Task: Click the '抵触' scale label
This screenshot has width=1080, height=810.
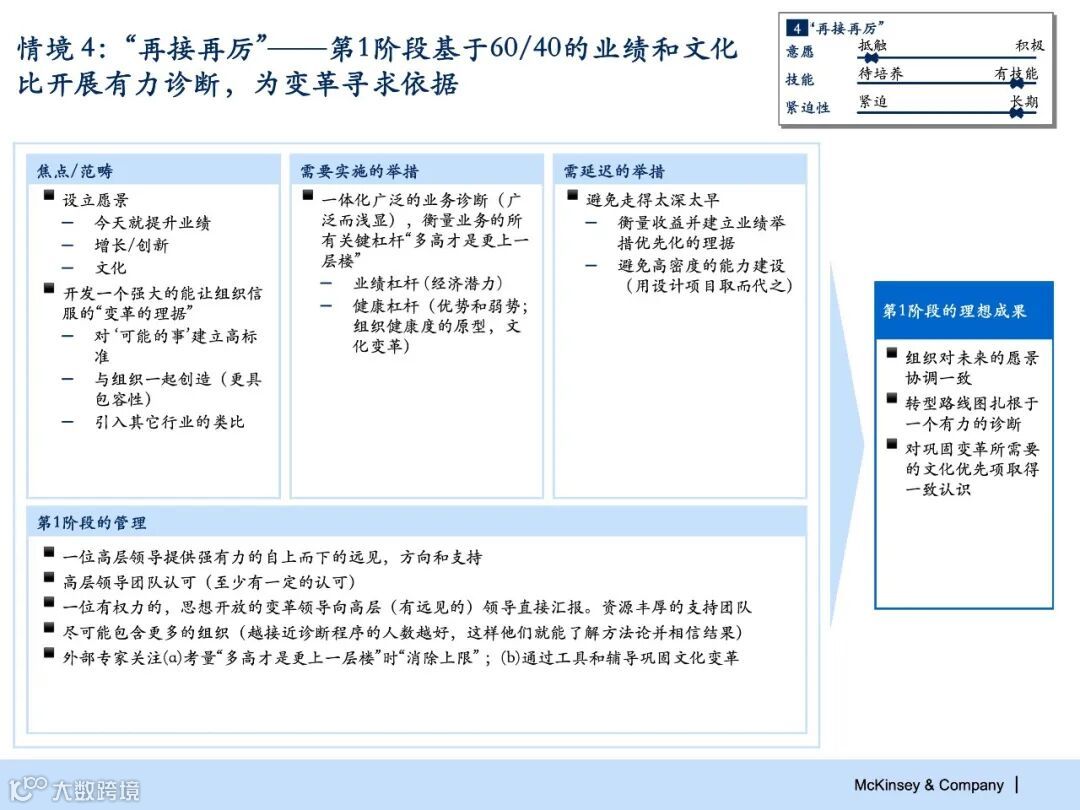Action: point(873,45)
